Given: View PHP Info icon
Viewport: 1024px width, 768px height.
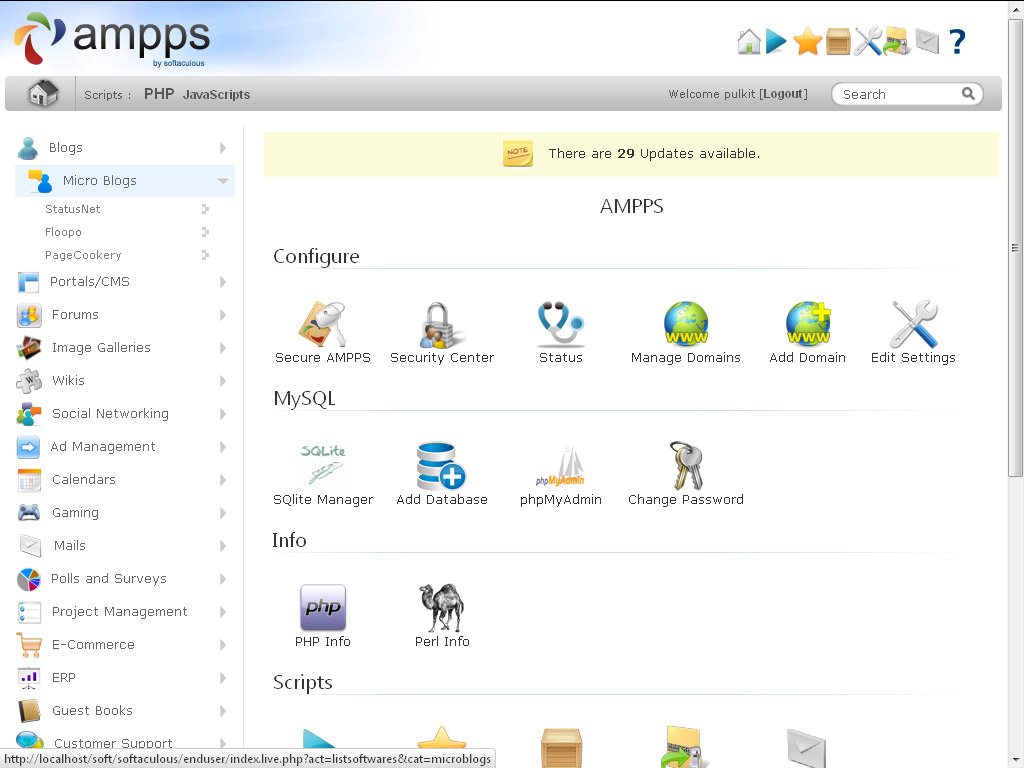Looking at the screenshot, I should (323, 607).
